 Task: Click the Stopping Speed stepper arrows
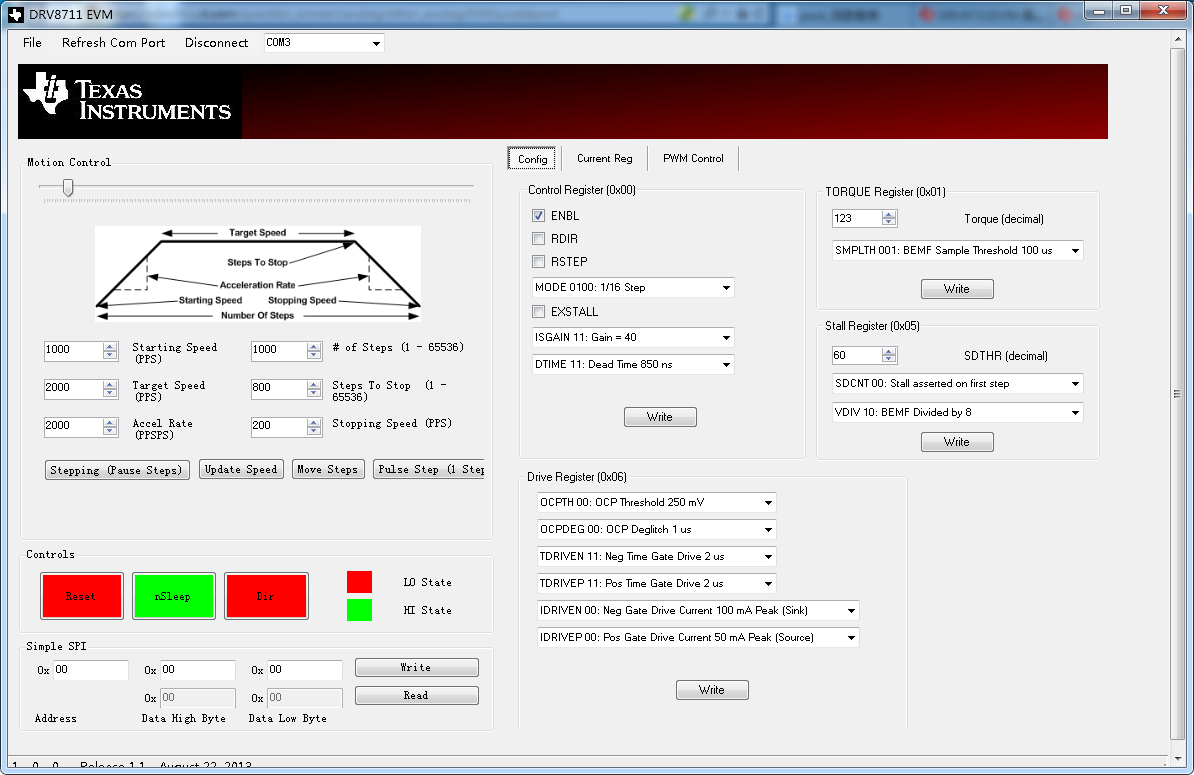click(314, 426)
